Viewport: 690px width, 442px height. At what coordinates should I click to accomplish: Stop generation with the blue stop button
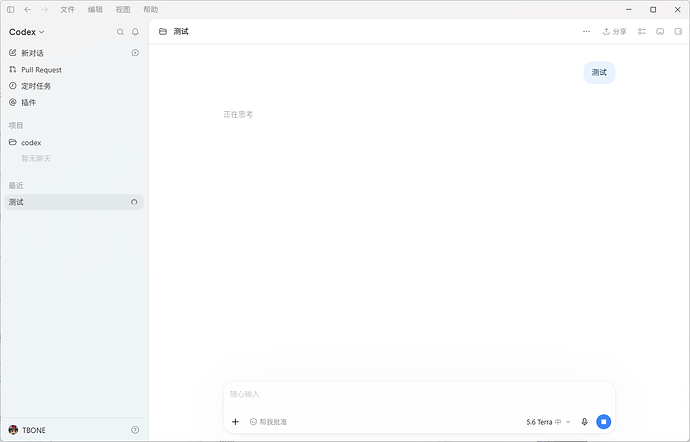(x=603, y=422)
